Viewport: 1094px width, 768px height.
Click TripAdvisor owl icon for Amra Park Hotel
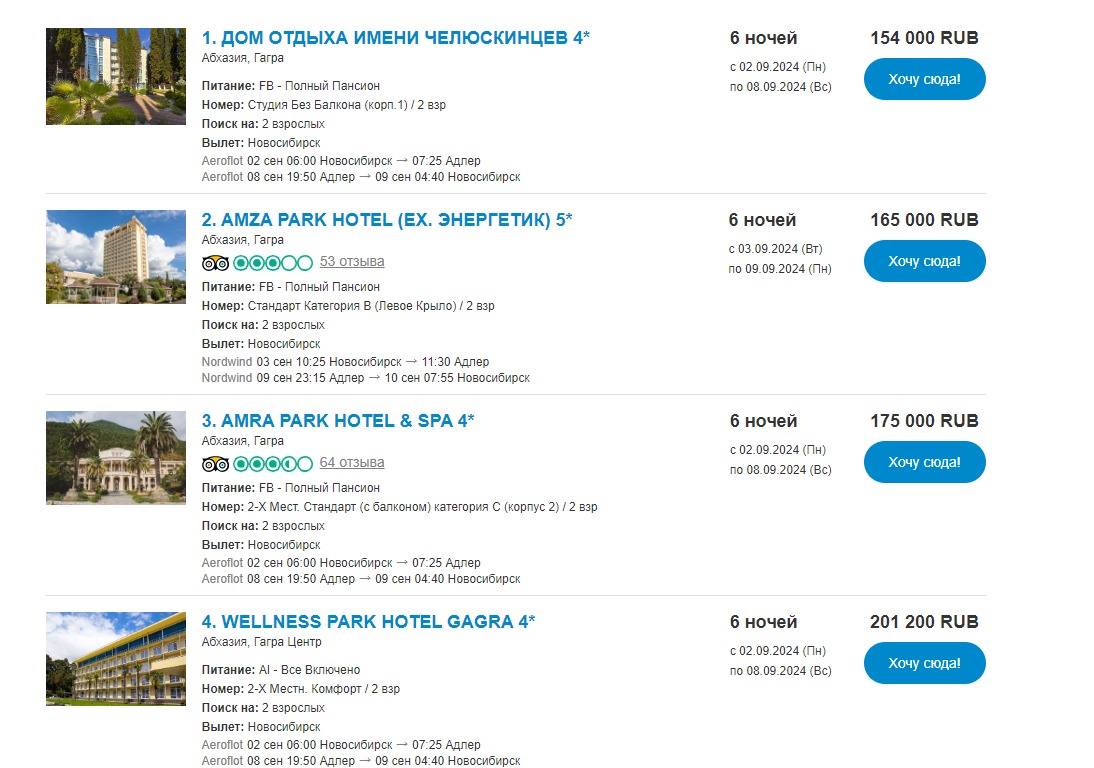[x=215, y=464]
